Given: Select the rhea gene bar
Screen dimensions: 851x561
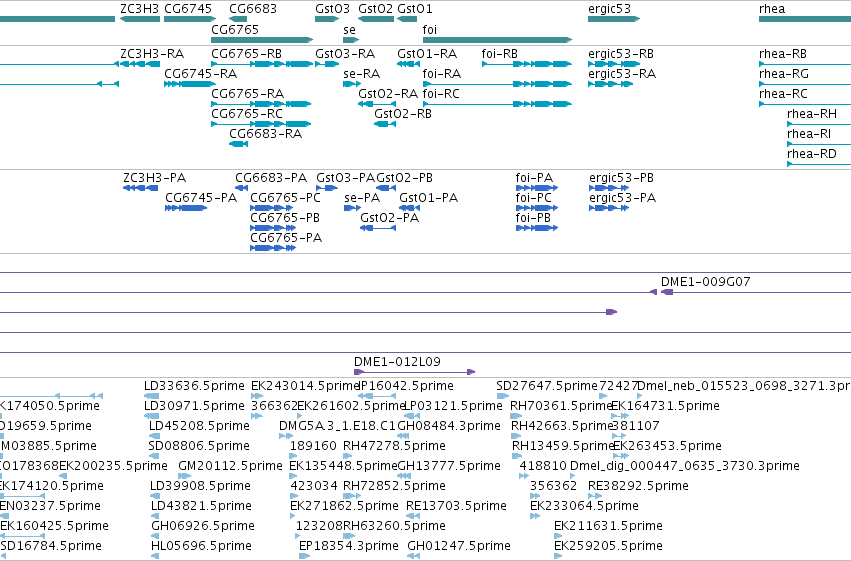Looking at the screenshot, I should coord(805,19).
